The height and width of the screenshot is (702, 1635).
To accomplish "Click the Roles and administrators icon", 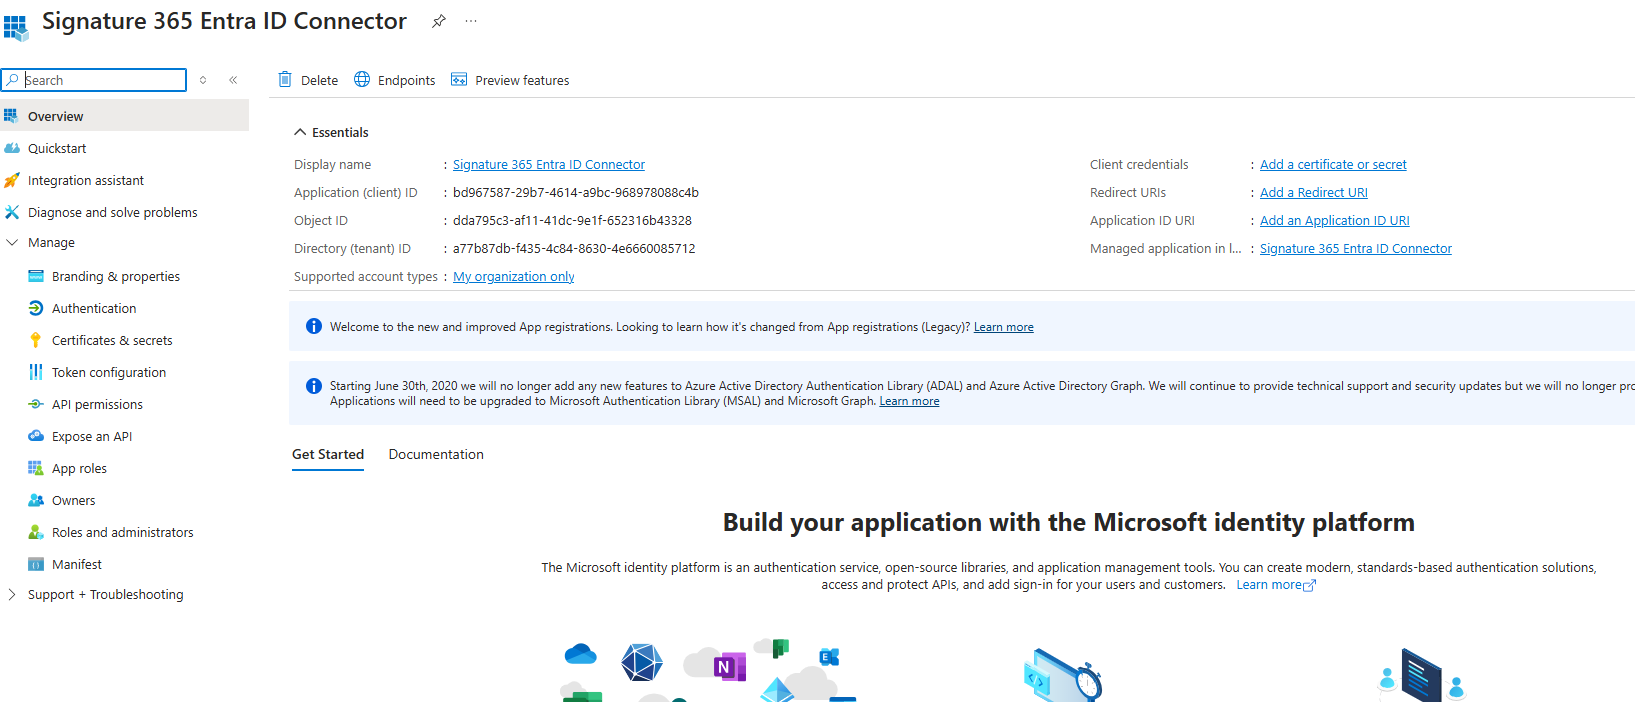I will pyautogui.click(x=36, y=532).
